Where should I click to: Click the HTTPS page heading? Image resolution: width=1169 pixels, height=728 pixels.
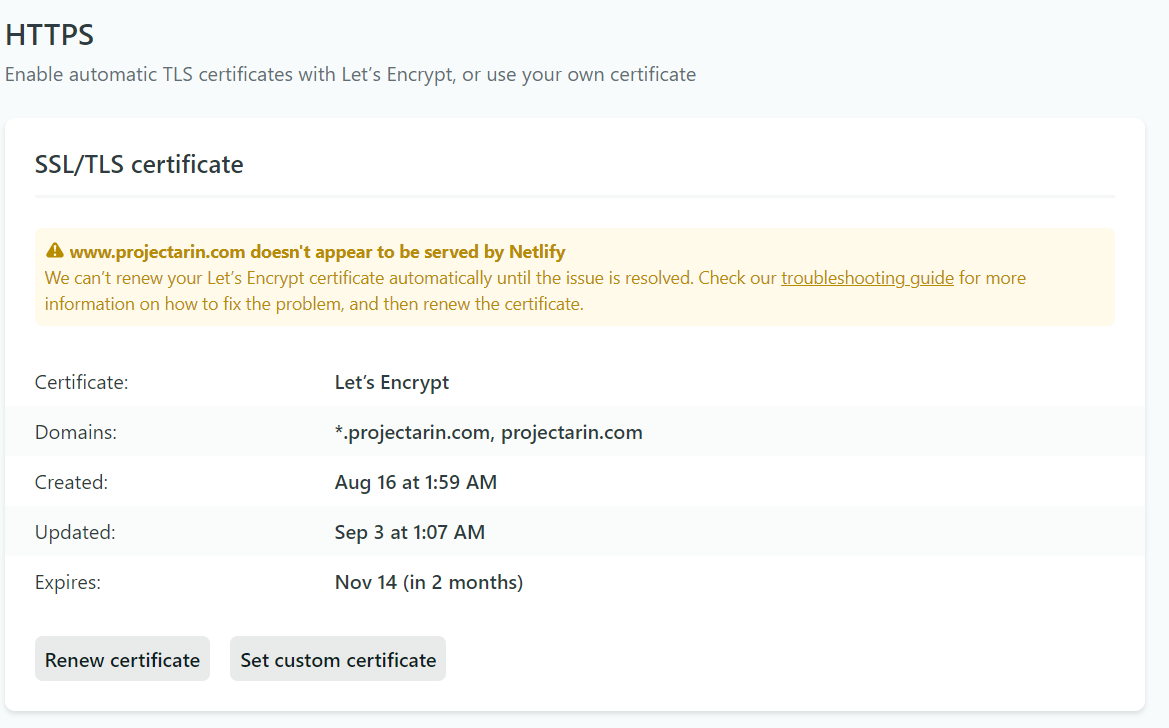pyautogui.click(x=50, y=35)
